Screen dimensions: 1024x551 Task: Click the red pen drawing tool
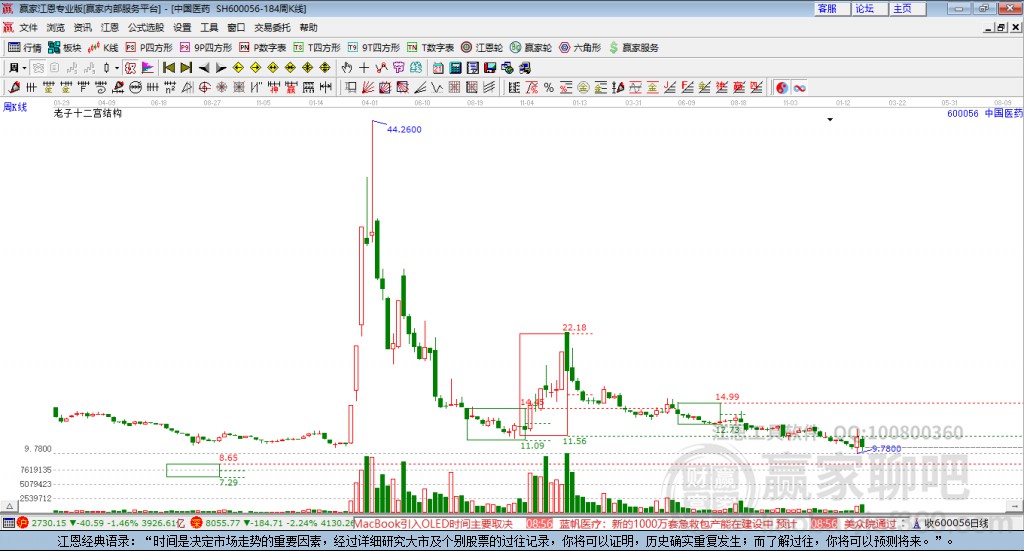(14, 87)
